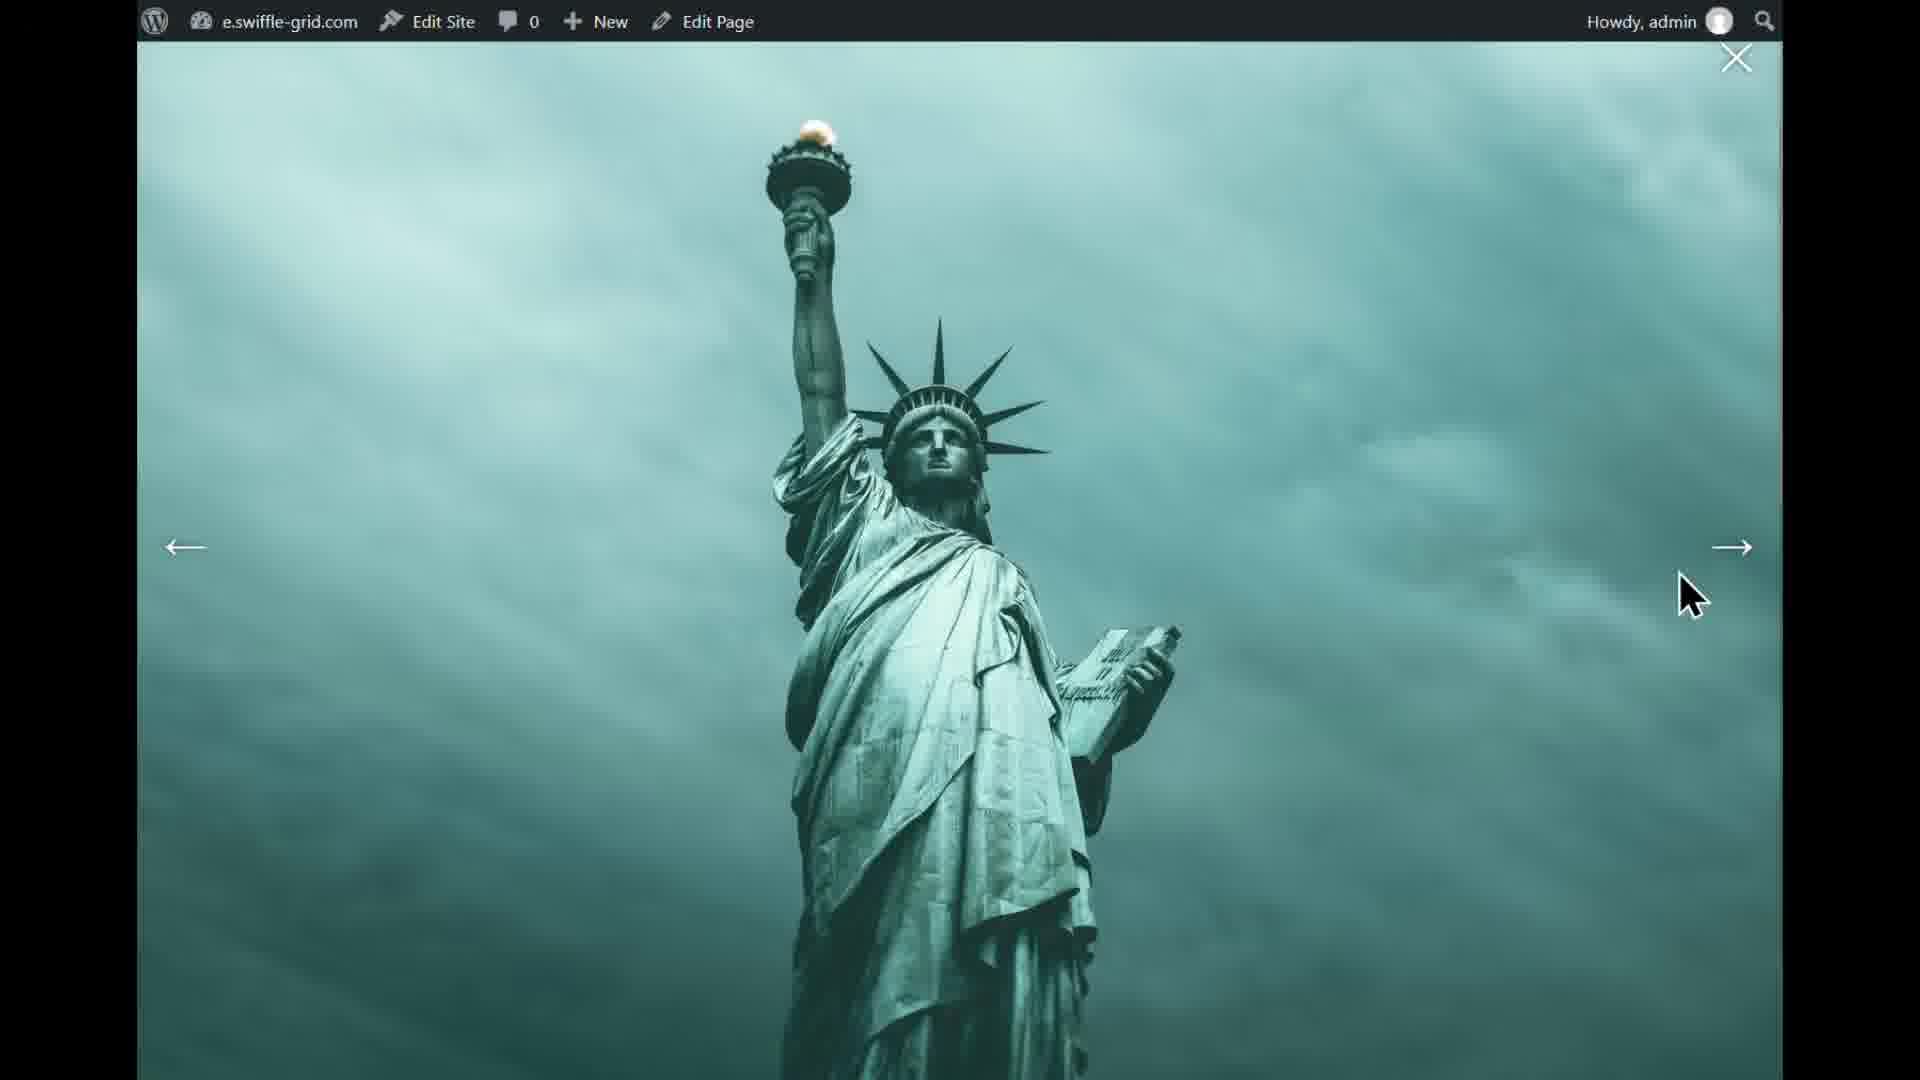Click the dashboard gauge icon beside site name
The image size is (1920, 1080).
tap(201, 21)
